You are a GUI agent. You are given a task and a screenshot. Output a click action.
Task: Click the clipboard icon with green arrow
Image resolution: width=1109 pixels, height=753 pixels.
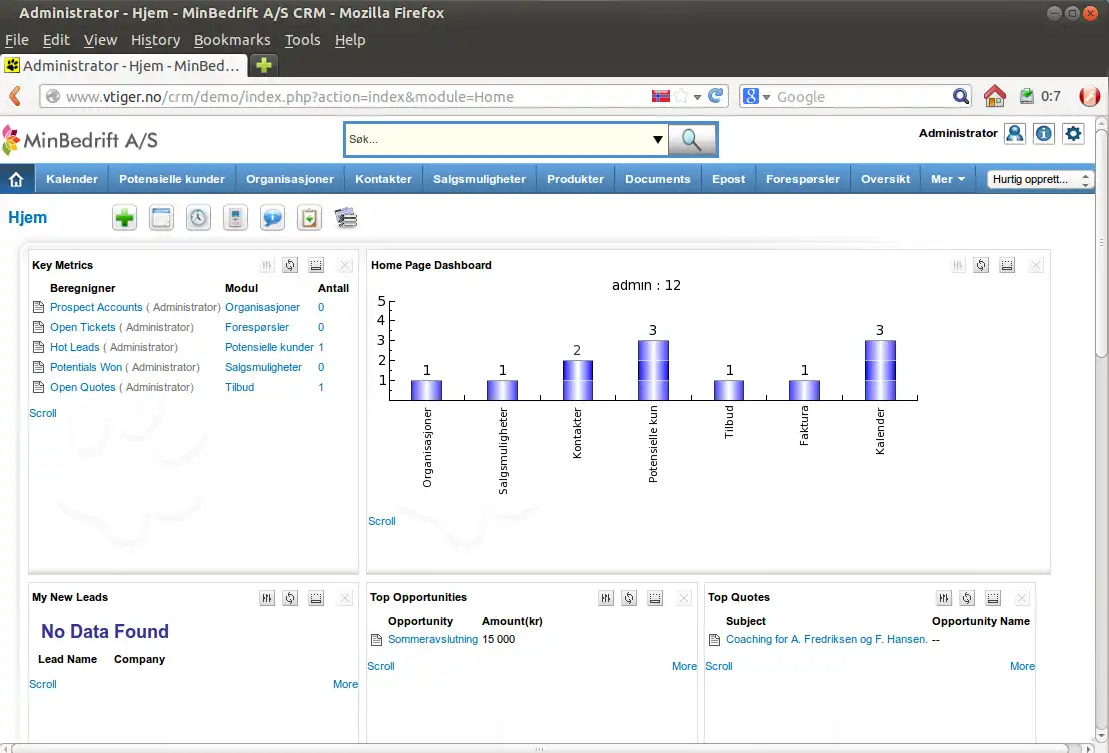coord(309,218)
